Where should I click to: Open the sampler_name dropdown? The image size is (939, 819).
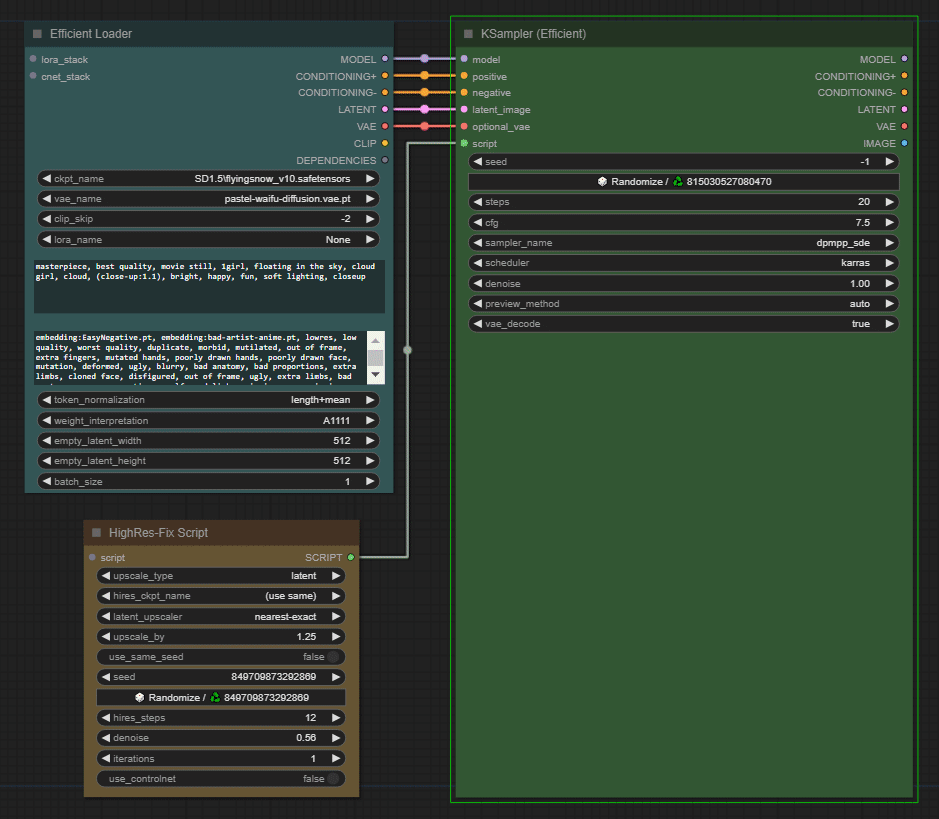tap(683, 243)
